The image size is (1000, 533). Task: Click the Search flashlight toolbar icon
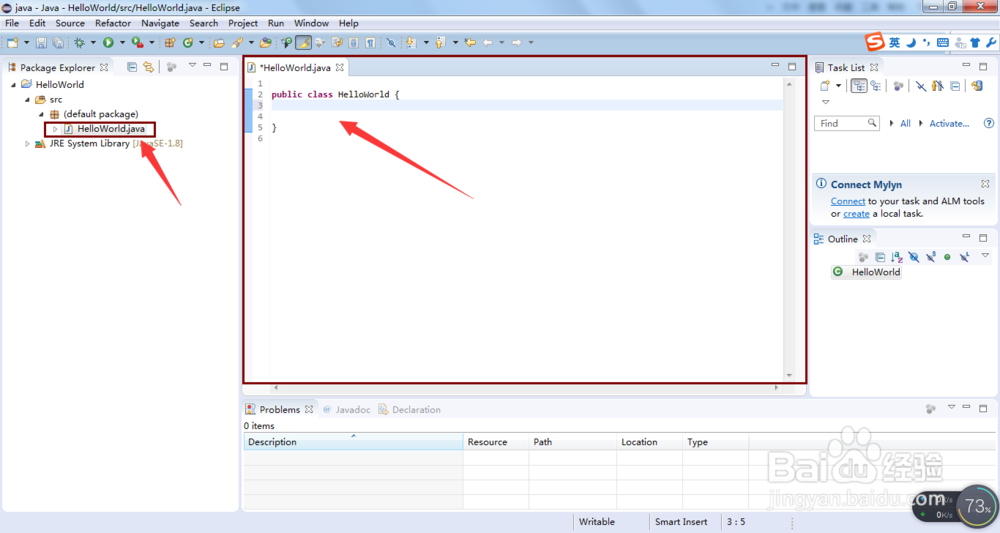237,43
